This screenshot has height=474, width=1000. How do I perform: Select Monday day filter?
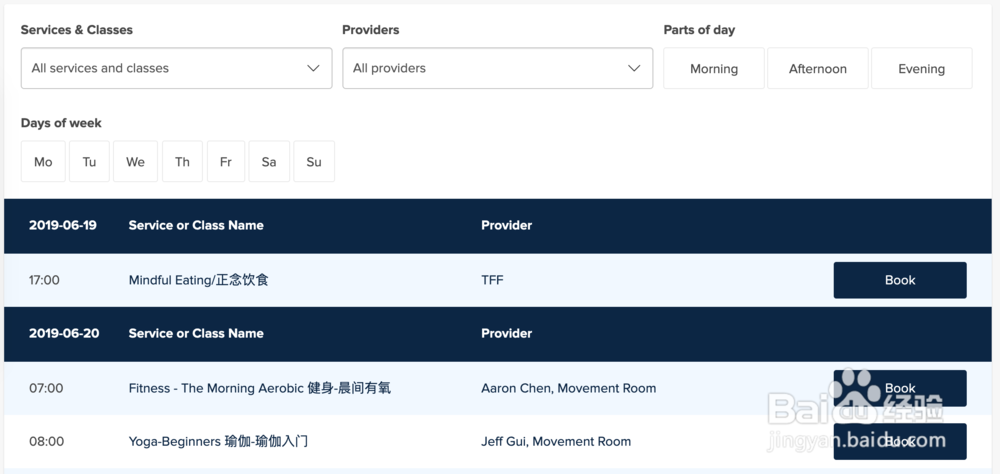43,162
